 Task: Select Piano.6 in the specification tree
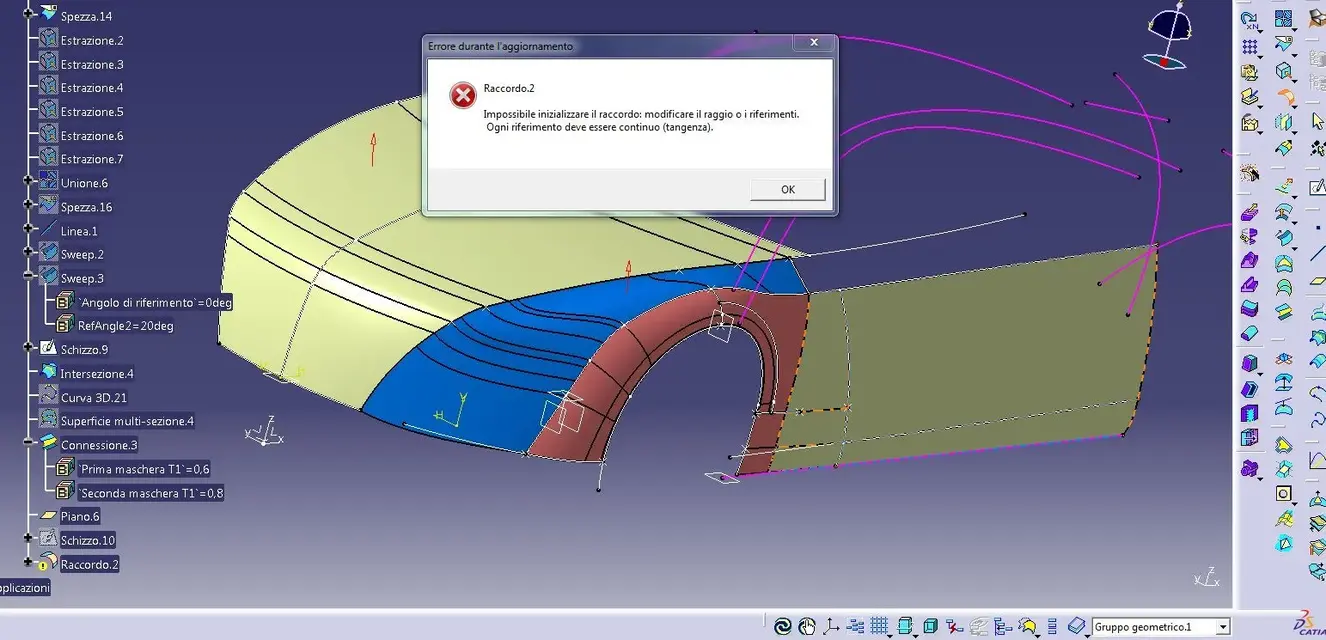[x=80, y=516]
